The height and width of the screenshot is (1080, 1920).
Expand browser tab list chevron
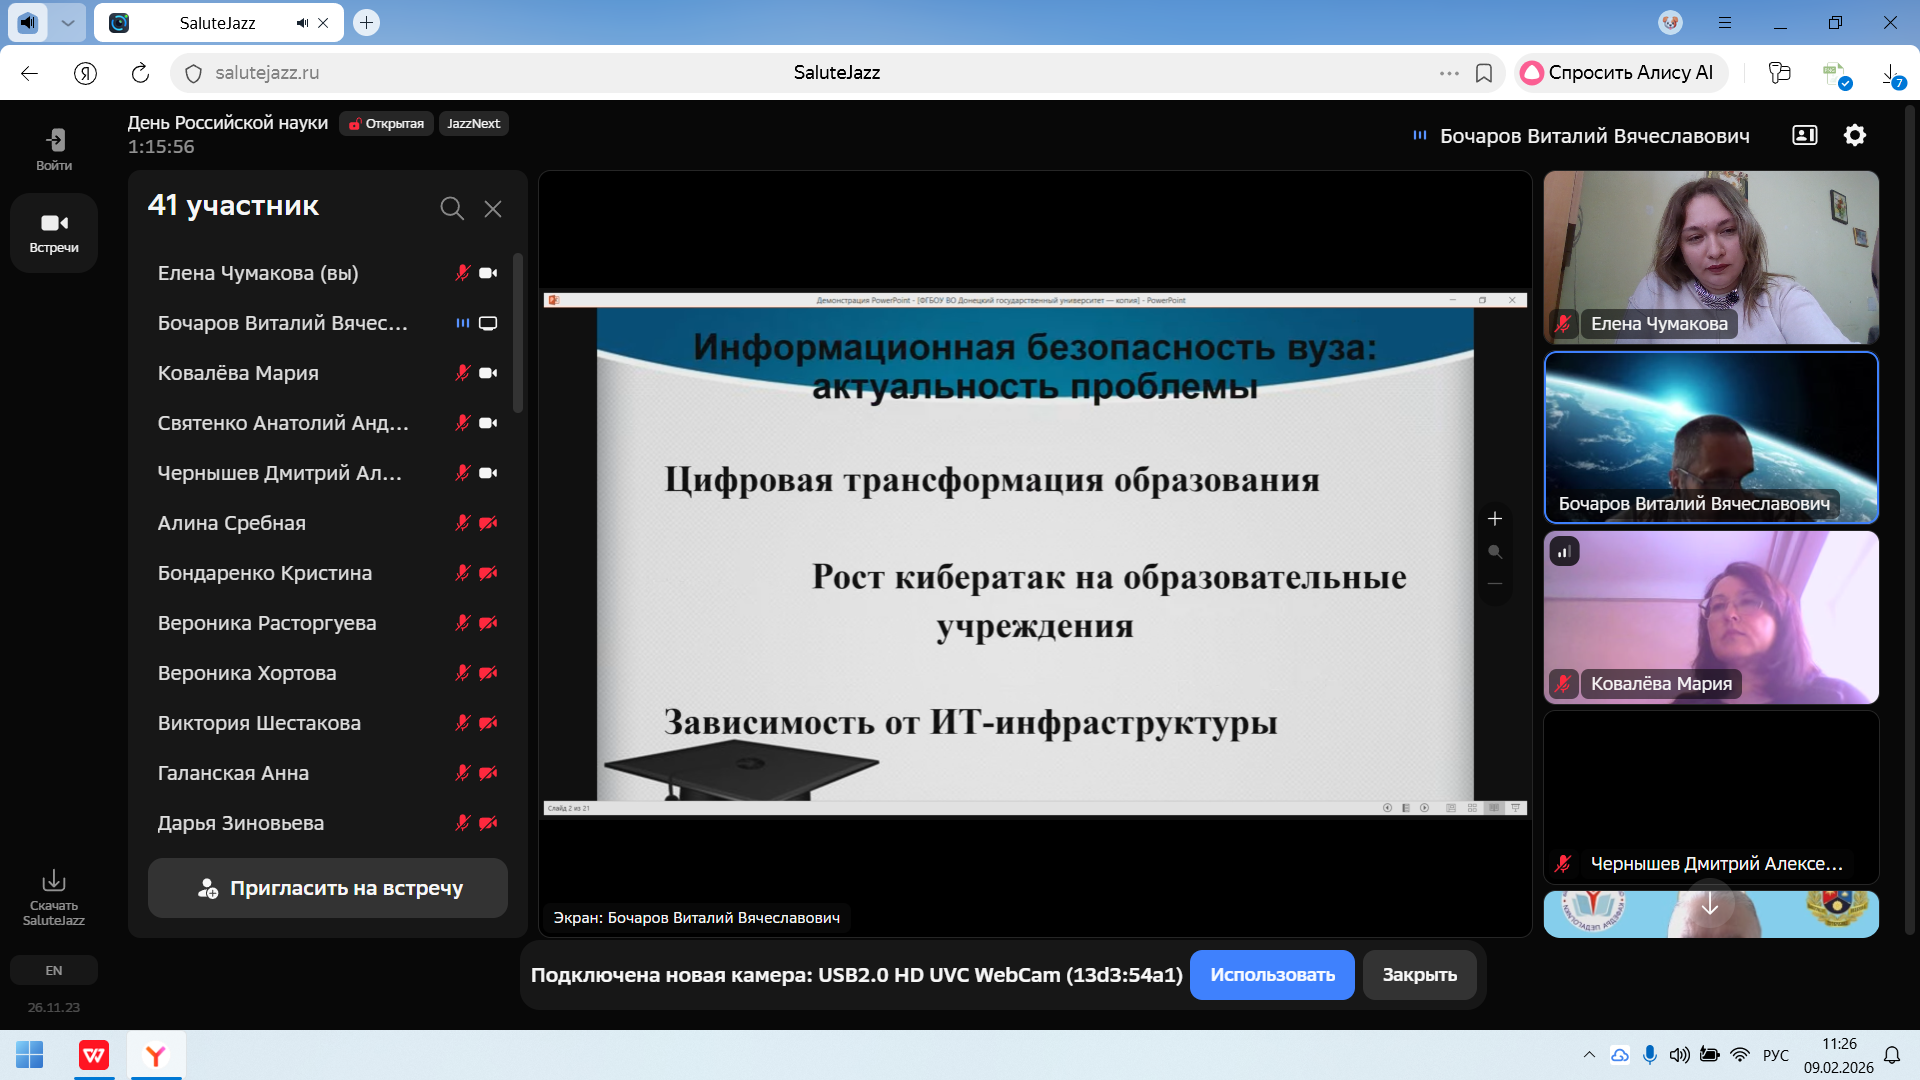(x=67, y=22)
